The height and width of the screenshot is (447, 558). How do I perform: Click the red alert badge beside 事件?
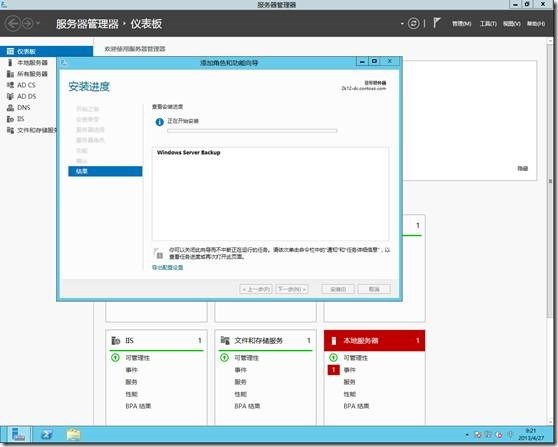click(x=333, y=370)
